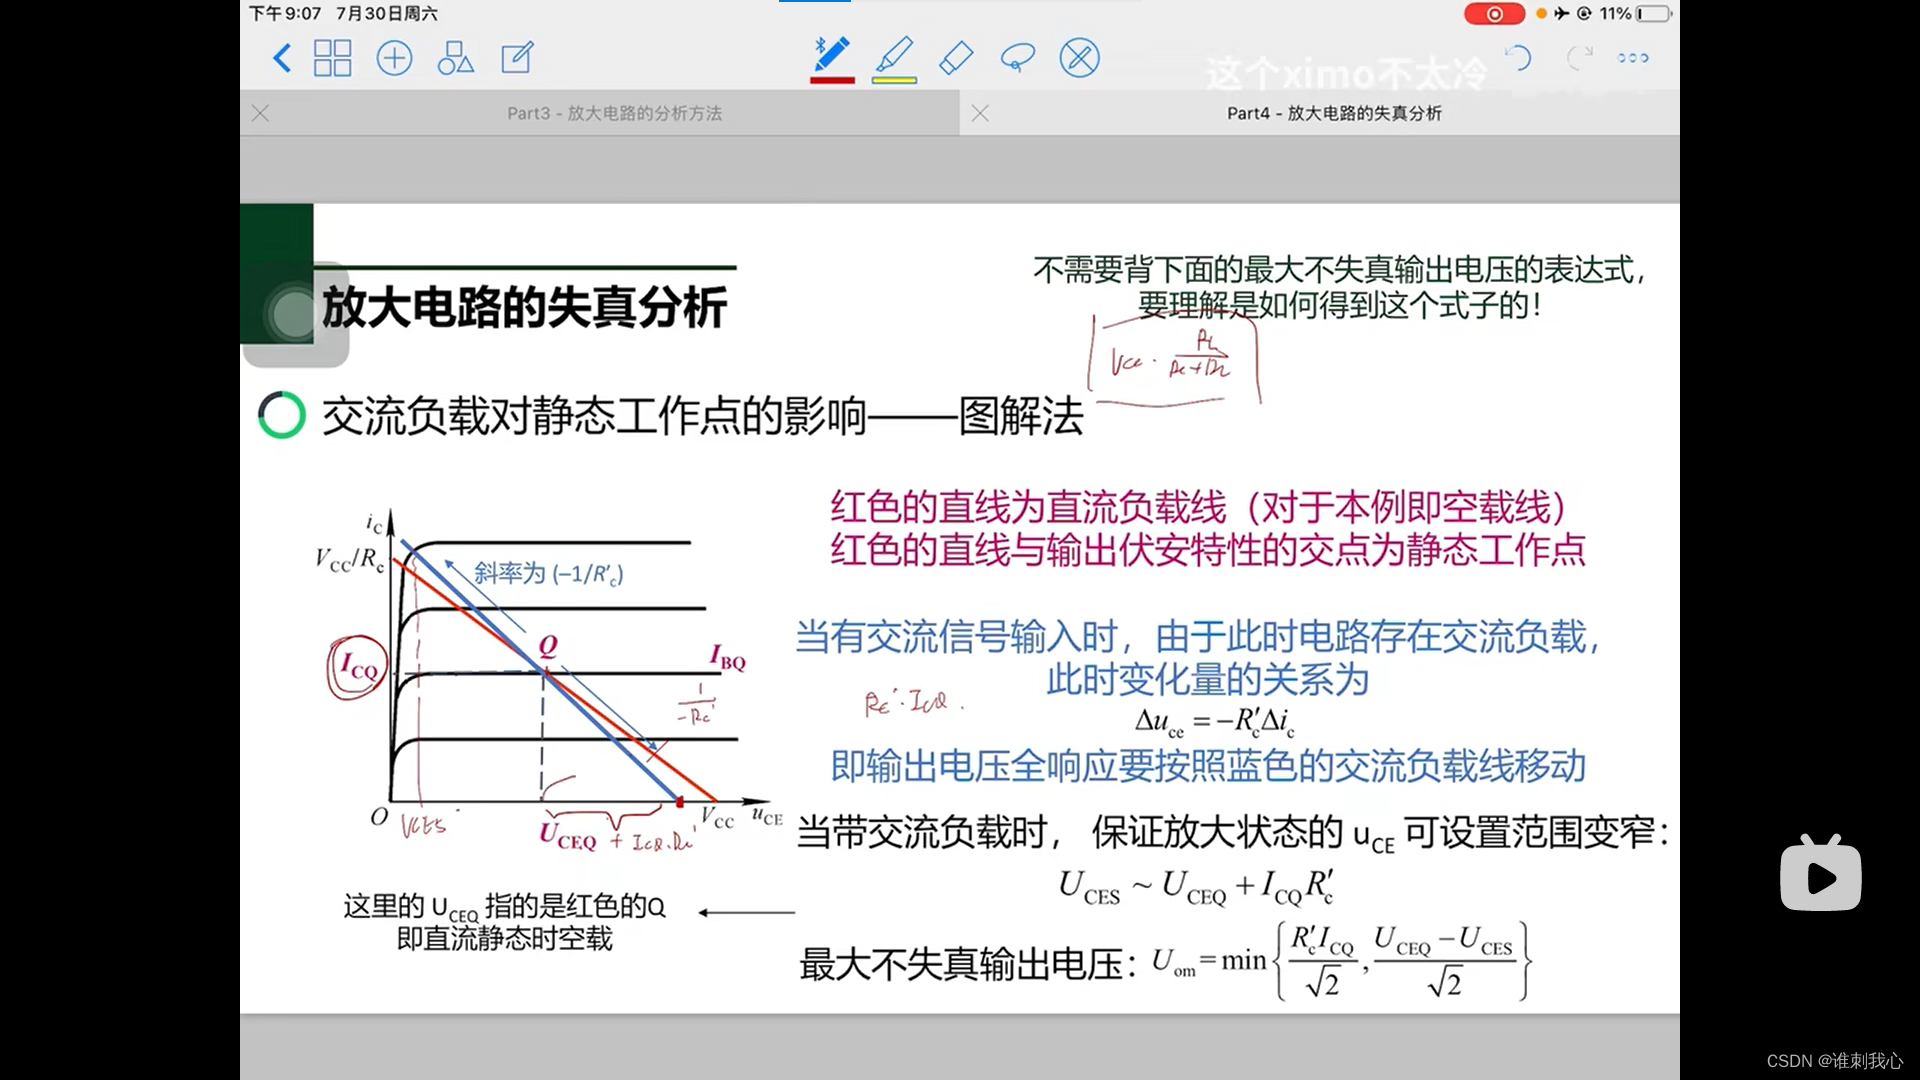Switch to Part3 放大电路的分析方法 tab
Viewport: 1920px width, 1080px height.
[x=614, y=113]
